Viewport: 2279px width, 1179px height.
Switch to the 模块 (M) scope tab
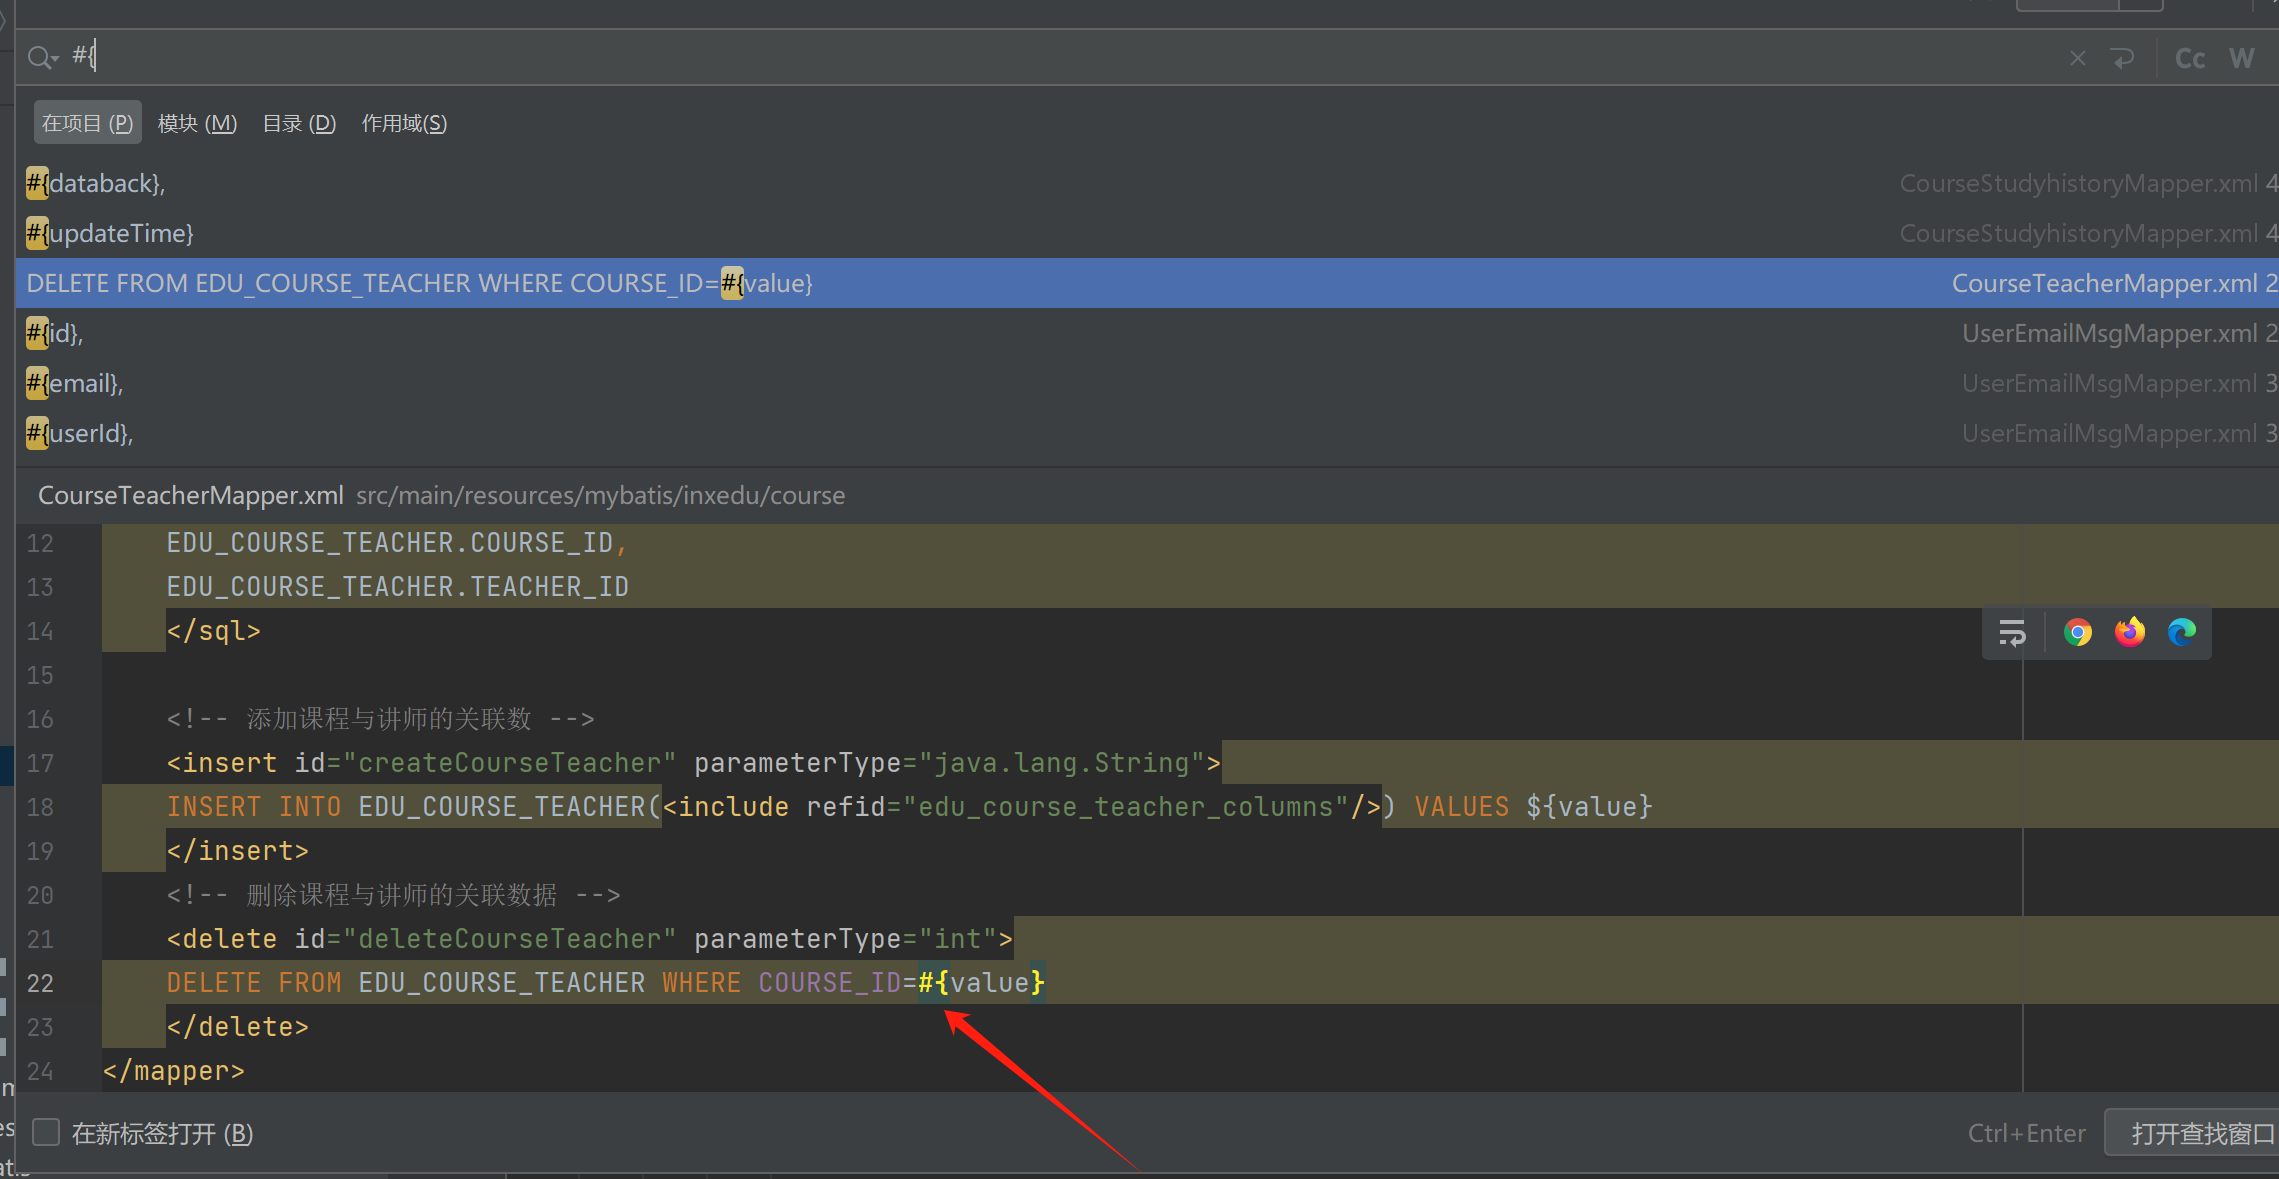click(x=197, y=123)
